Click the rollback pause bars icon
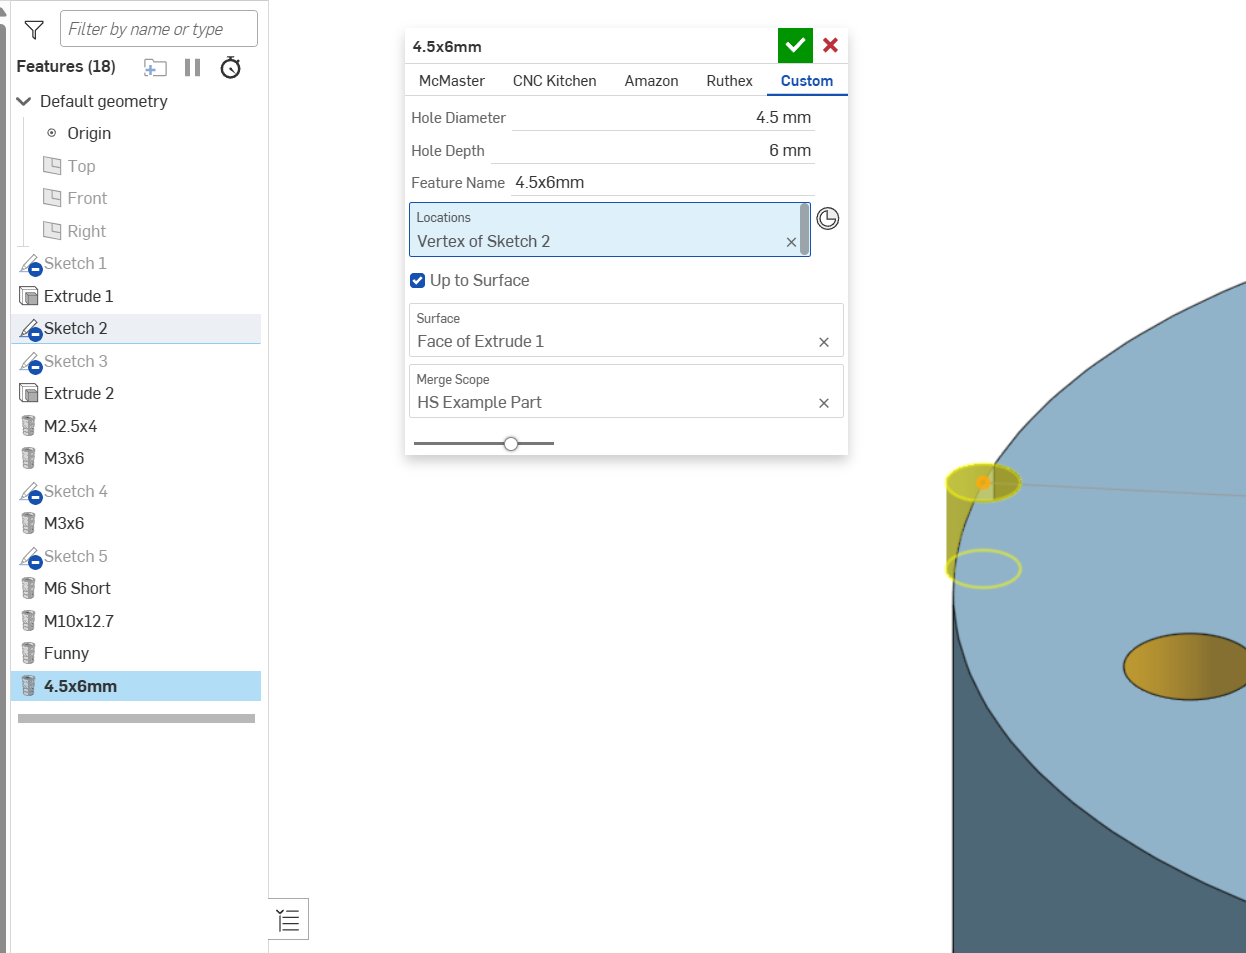The width and height of the screenshot is (1246, 953). tap(193, 67)
